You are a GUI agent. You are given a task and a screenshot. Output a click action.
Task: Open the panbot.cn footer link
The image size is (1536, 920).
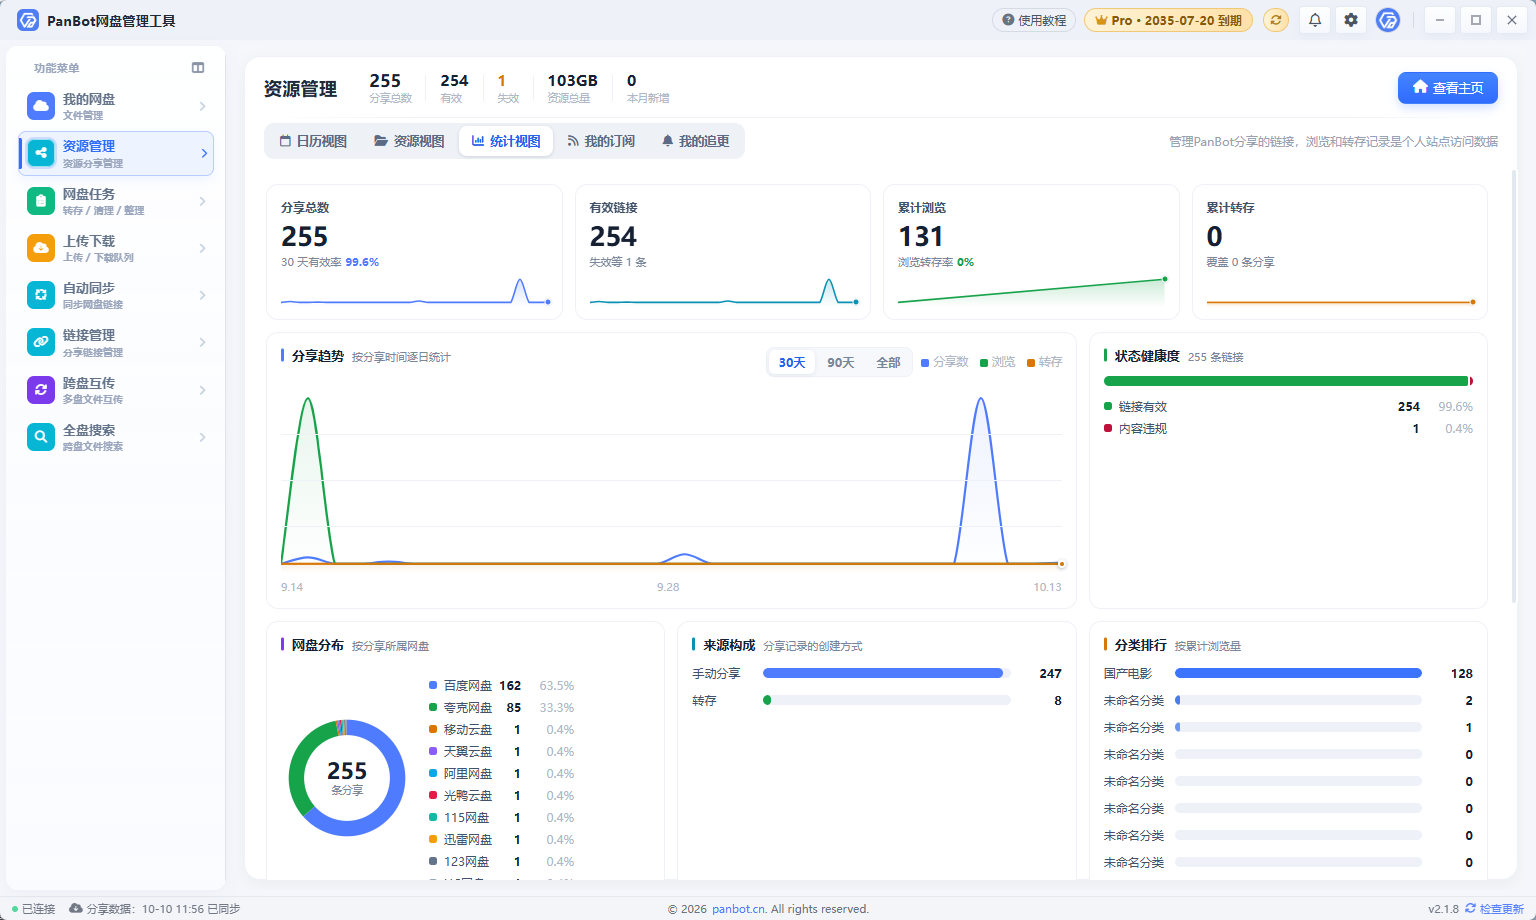[x=739, y=909]
